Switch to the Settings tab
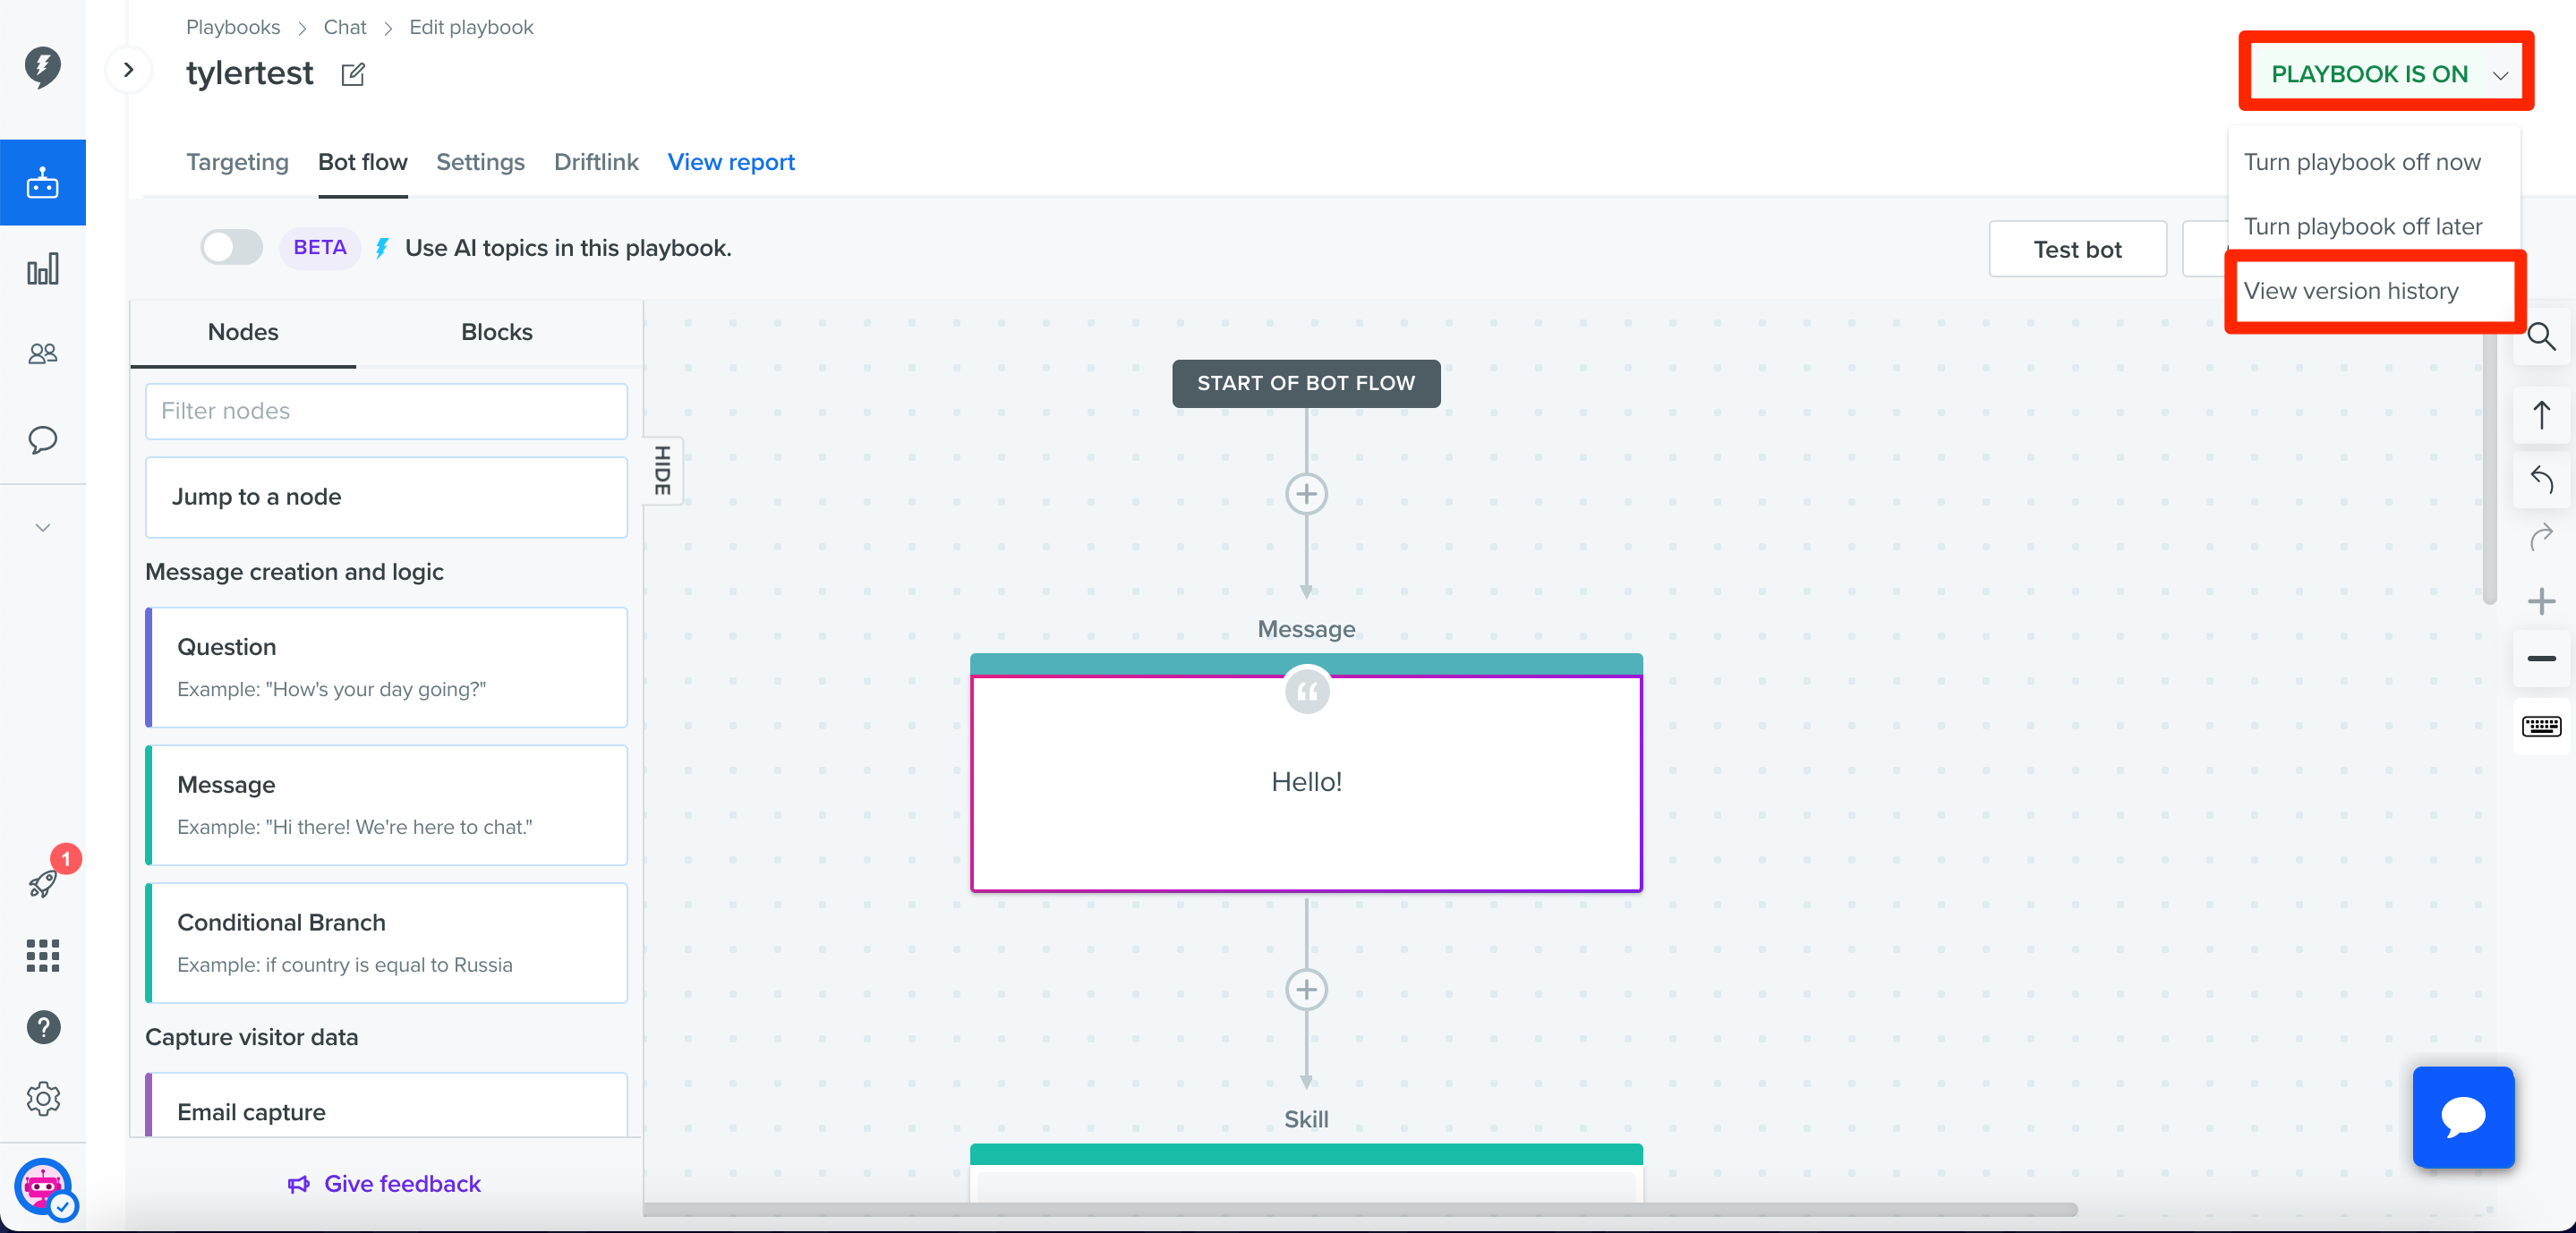Viewport: 2576px width, 1233px height. point(480,162)
